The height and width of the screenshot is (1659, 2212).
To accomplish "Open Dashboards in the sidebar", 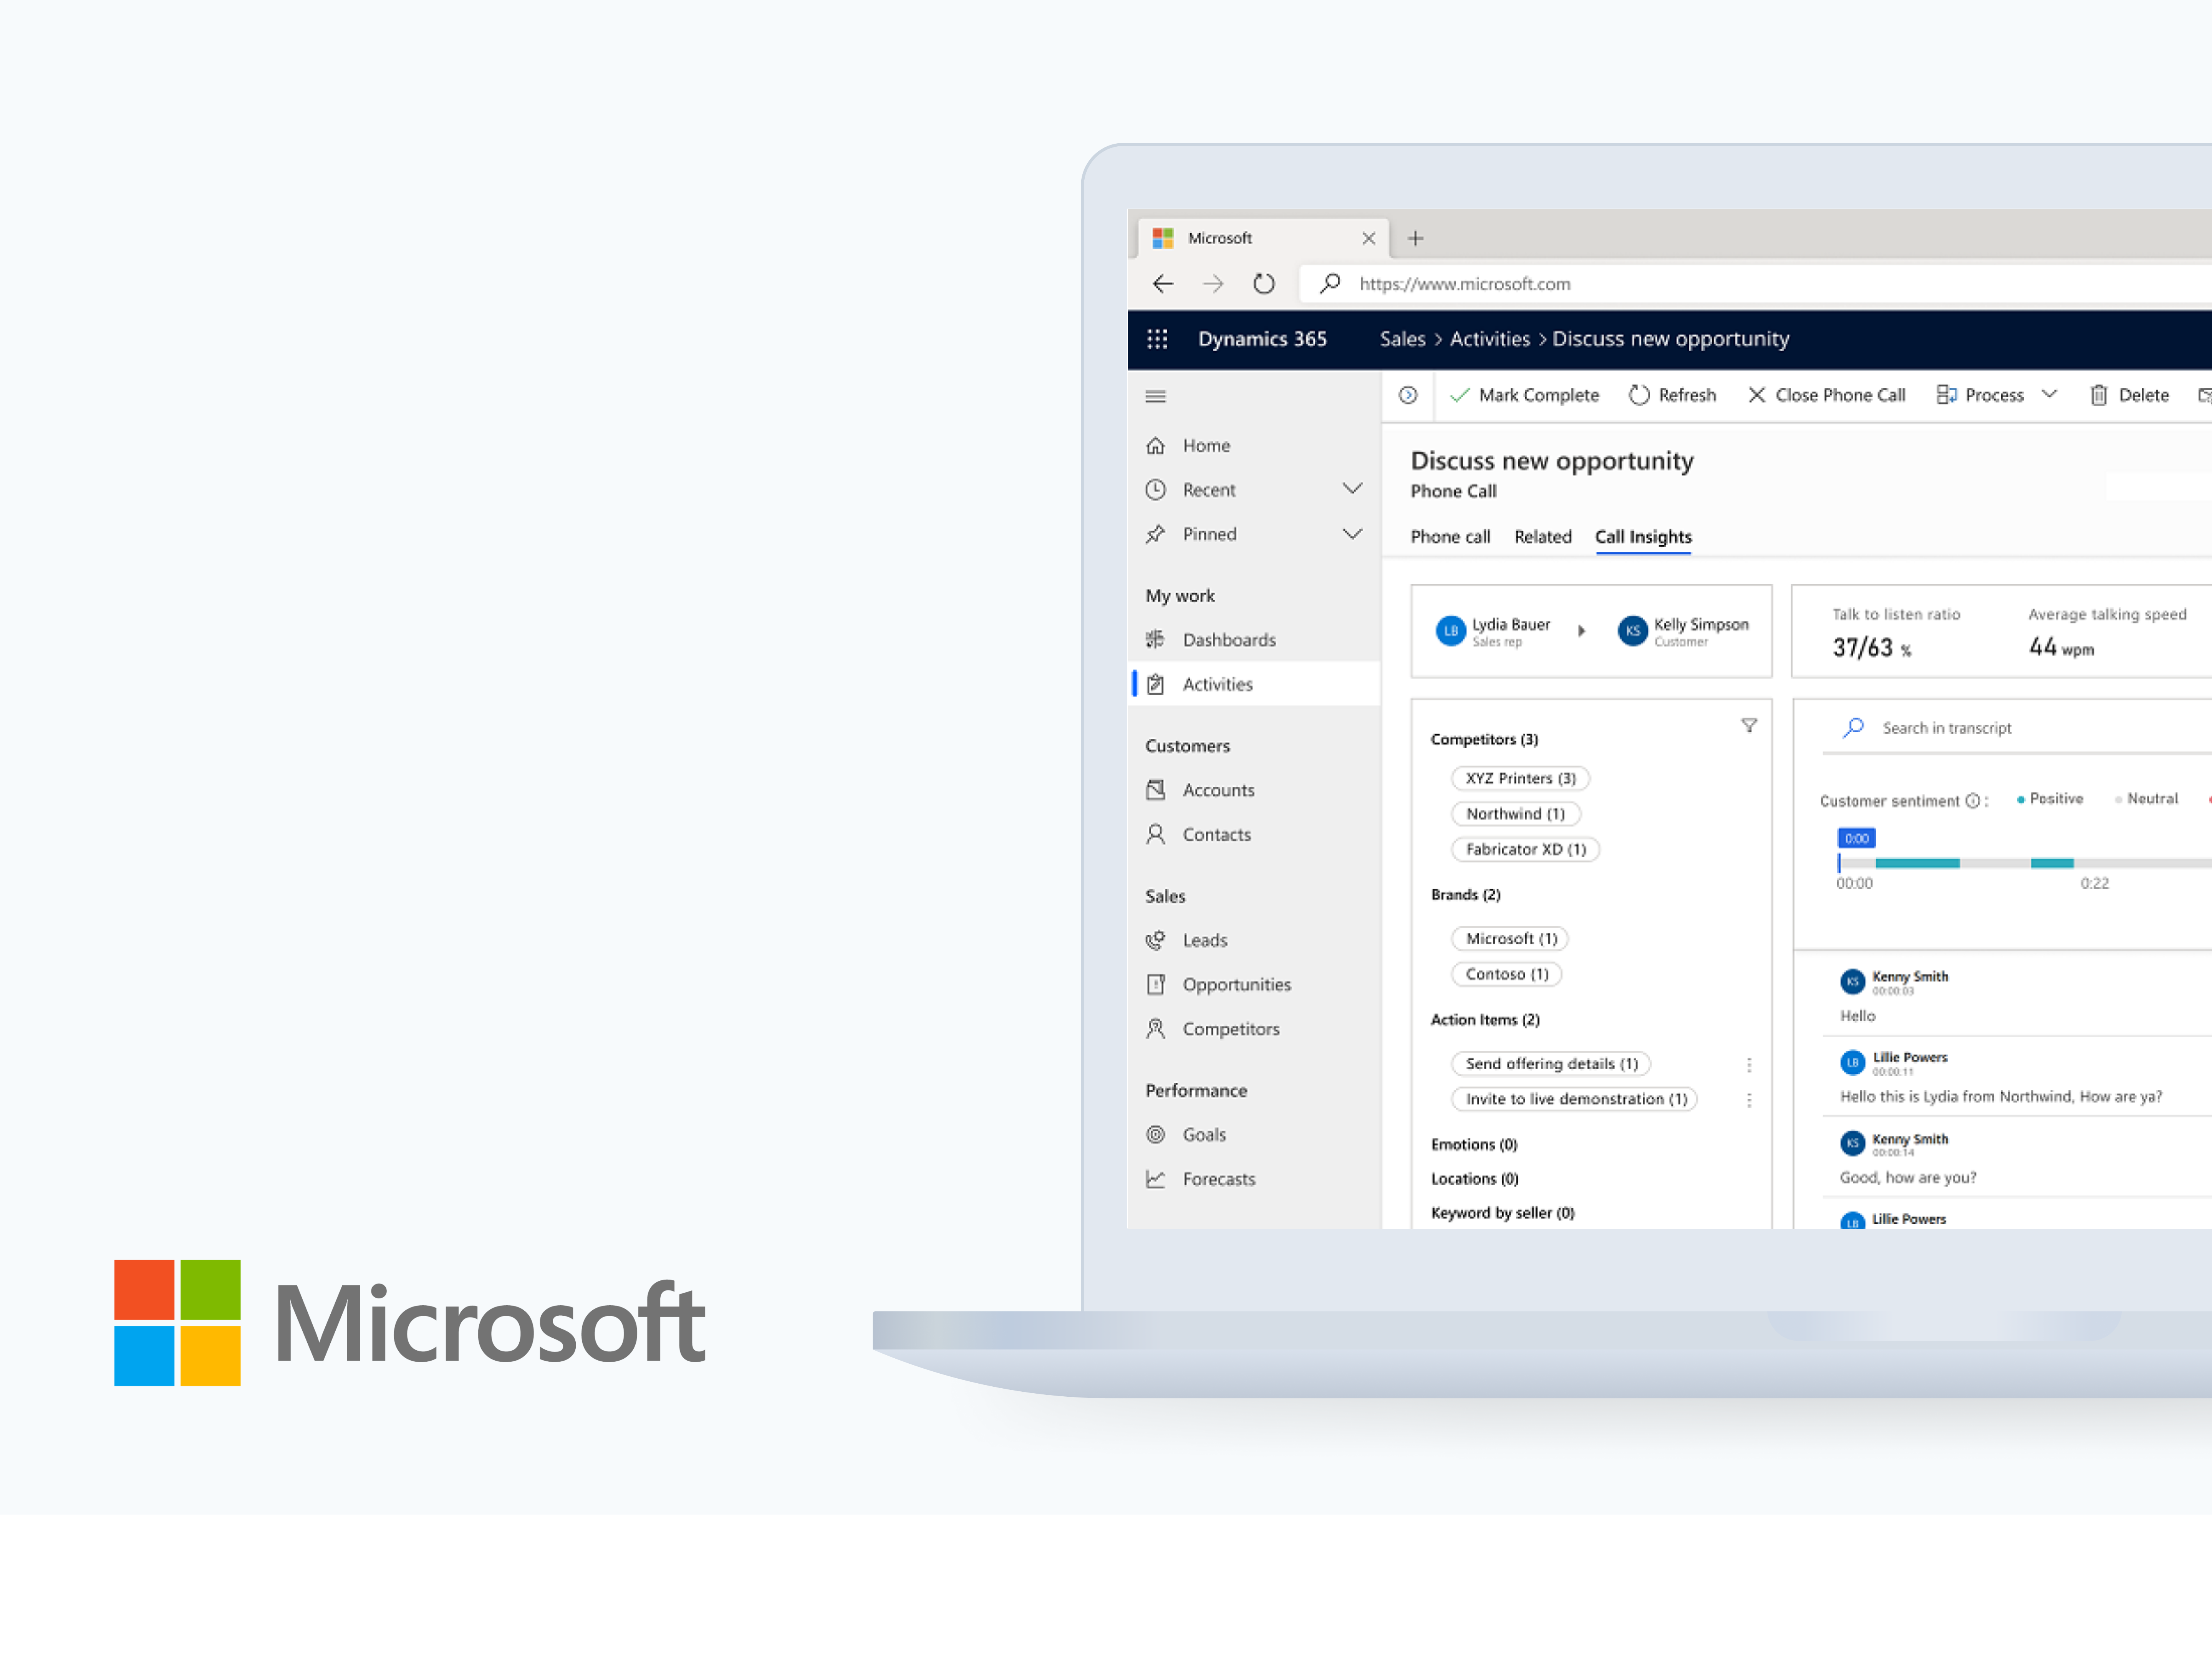I will tap(1229, 640).
